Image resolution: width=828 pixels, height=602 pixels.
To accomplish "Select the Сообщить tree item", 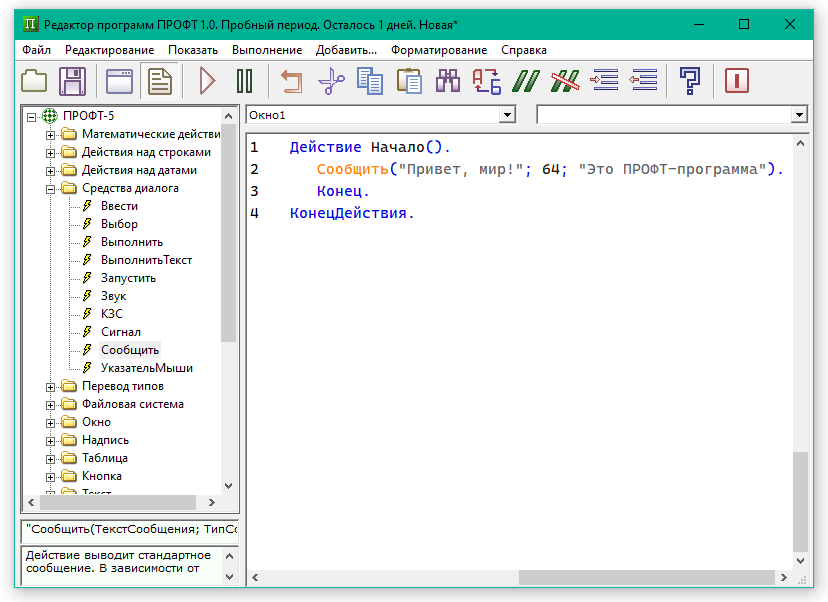I will tap(129, 350).
